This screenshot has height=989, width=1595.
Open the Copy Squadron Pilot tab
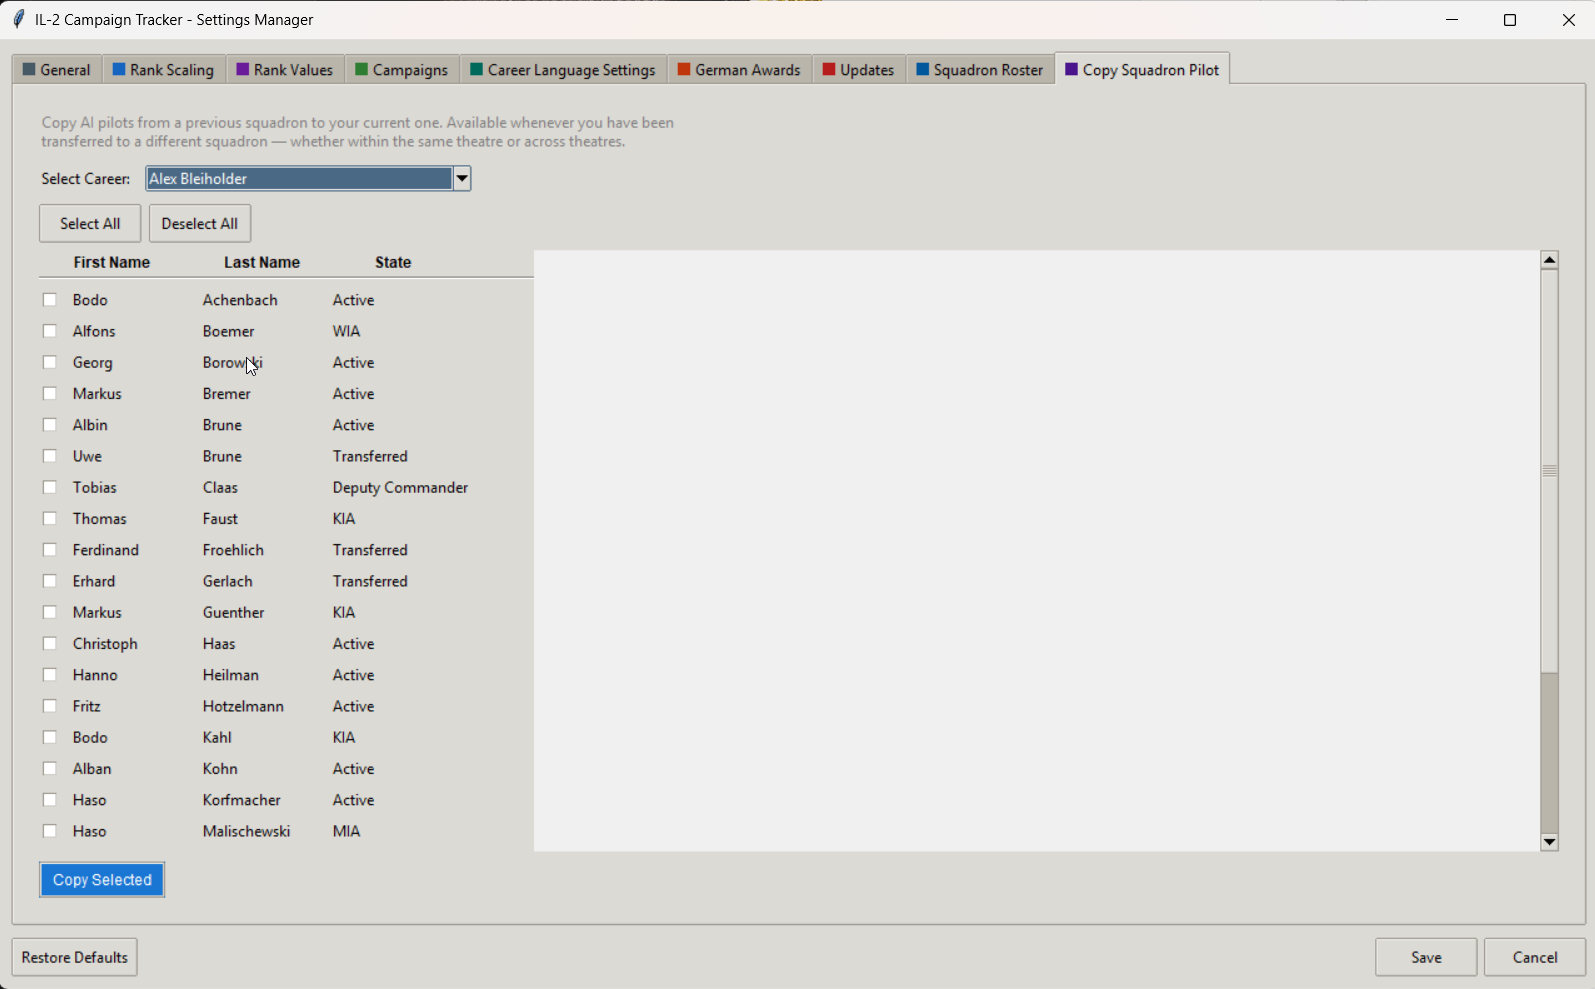click(1142, 69)
